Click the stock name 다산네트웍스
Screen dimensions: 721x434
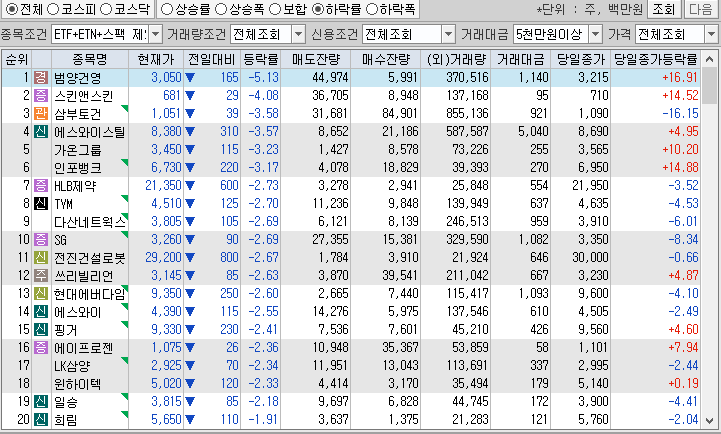click(90, 222)
